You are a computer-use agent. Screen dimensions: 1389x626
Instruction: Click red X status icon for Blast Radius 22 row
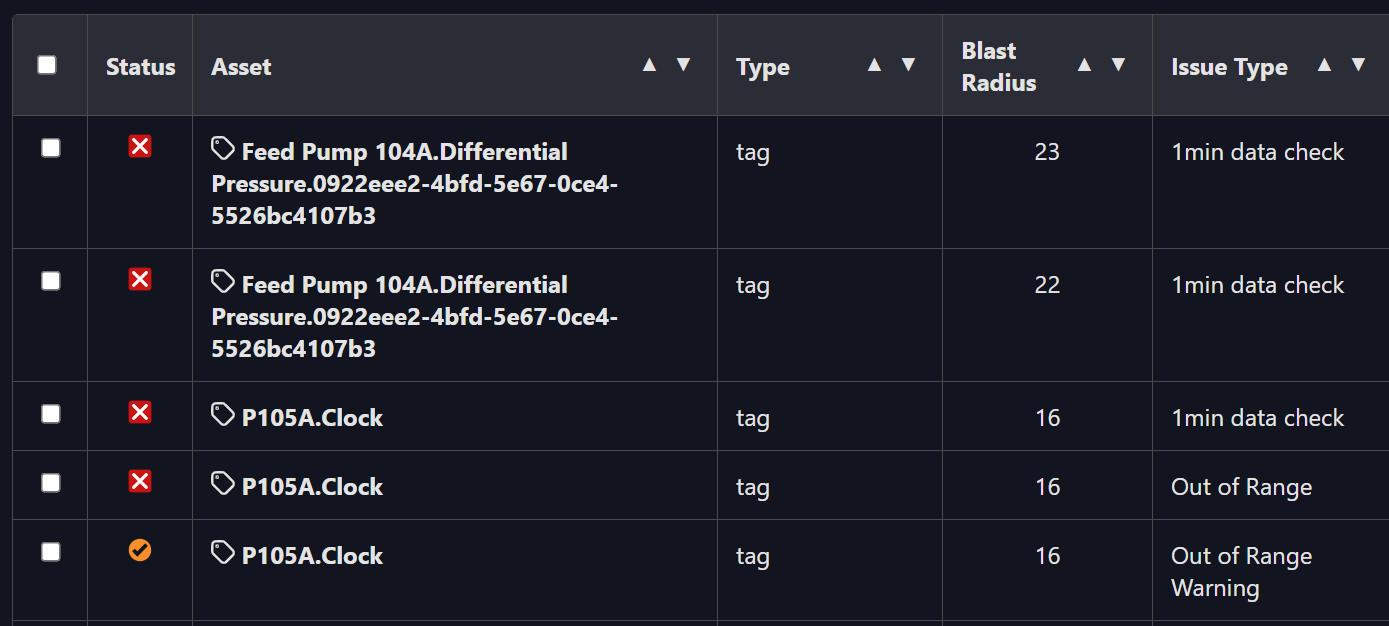[x=140, y=280]
